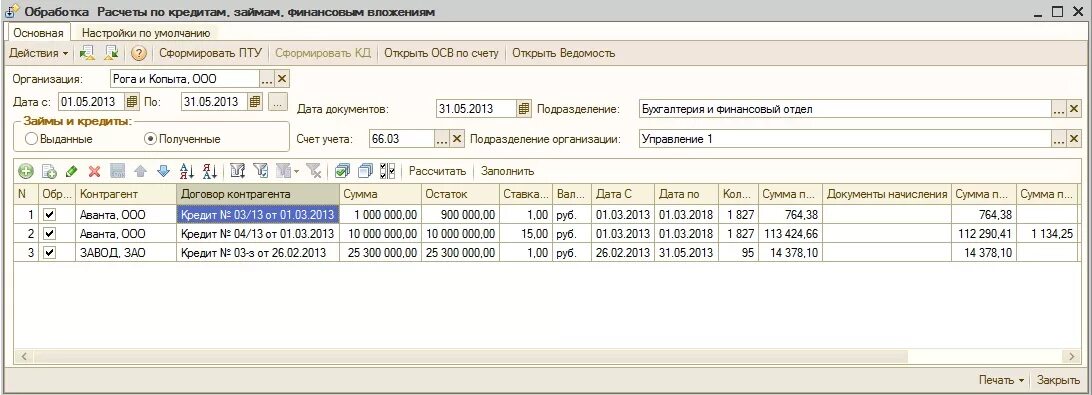Open calendar for the Дата с field
Viewport: 1092px width, 395px height.
132,102
